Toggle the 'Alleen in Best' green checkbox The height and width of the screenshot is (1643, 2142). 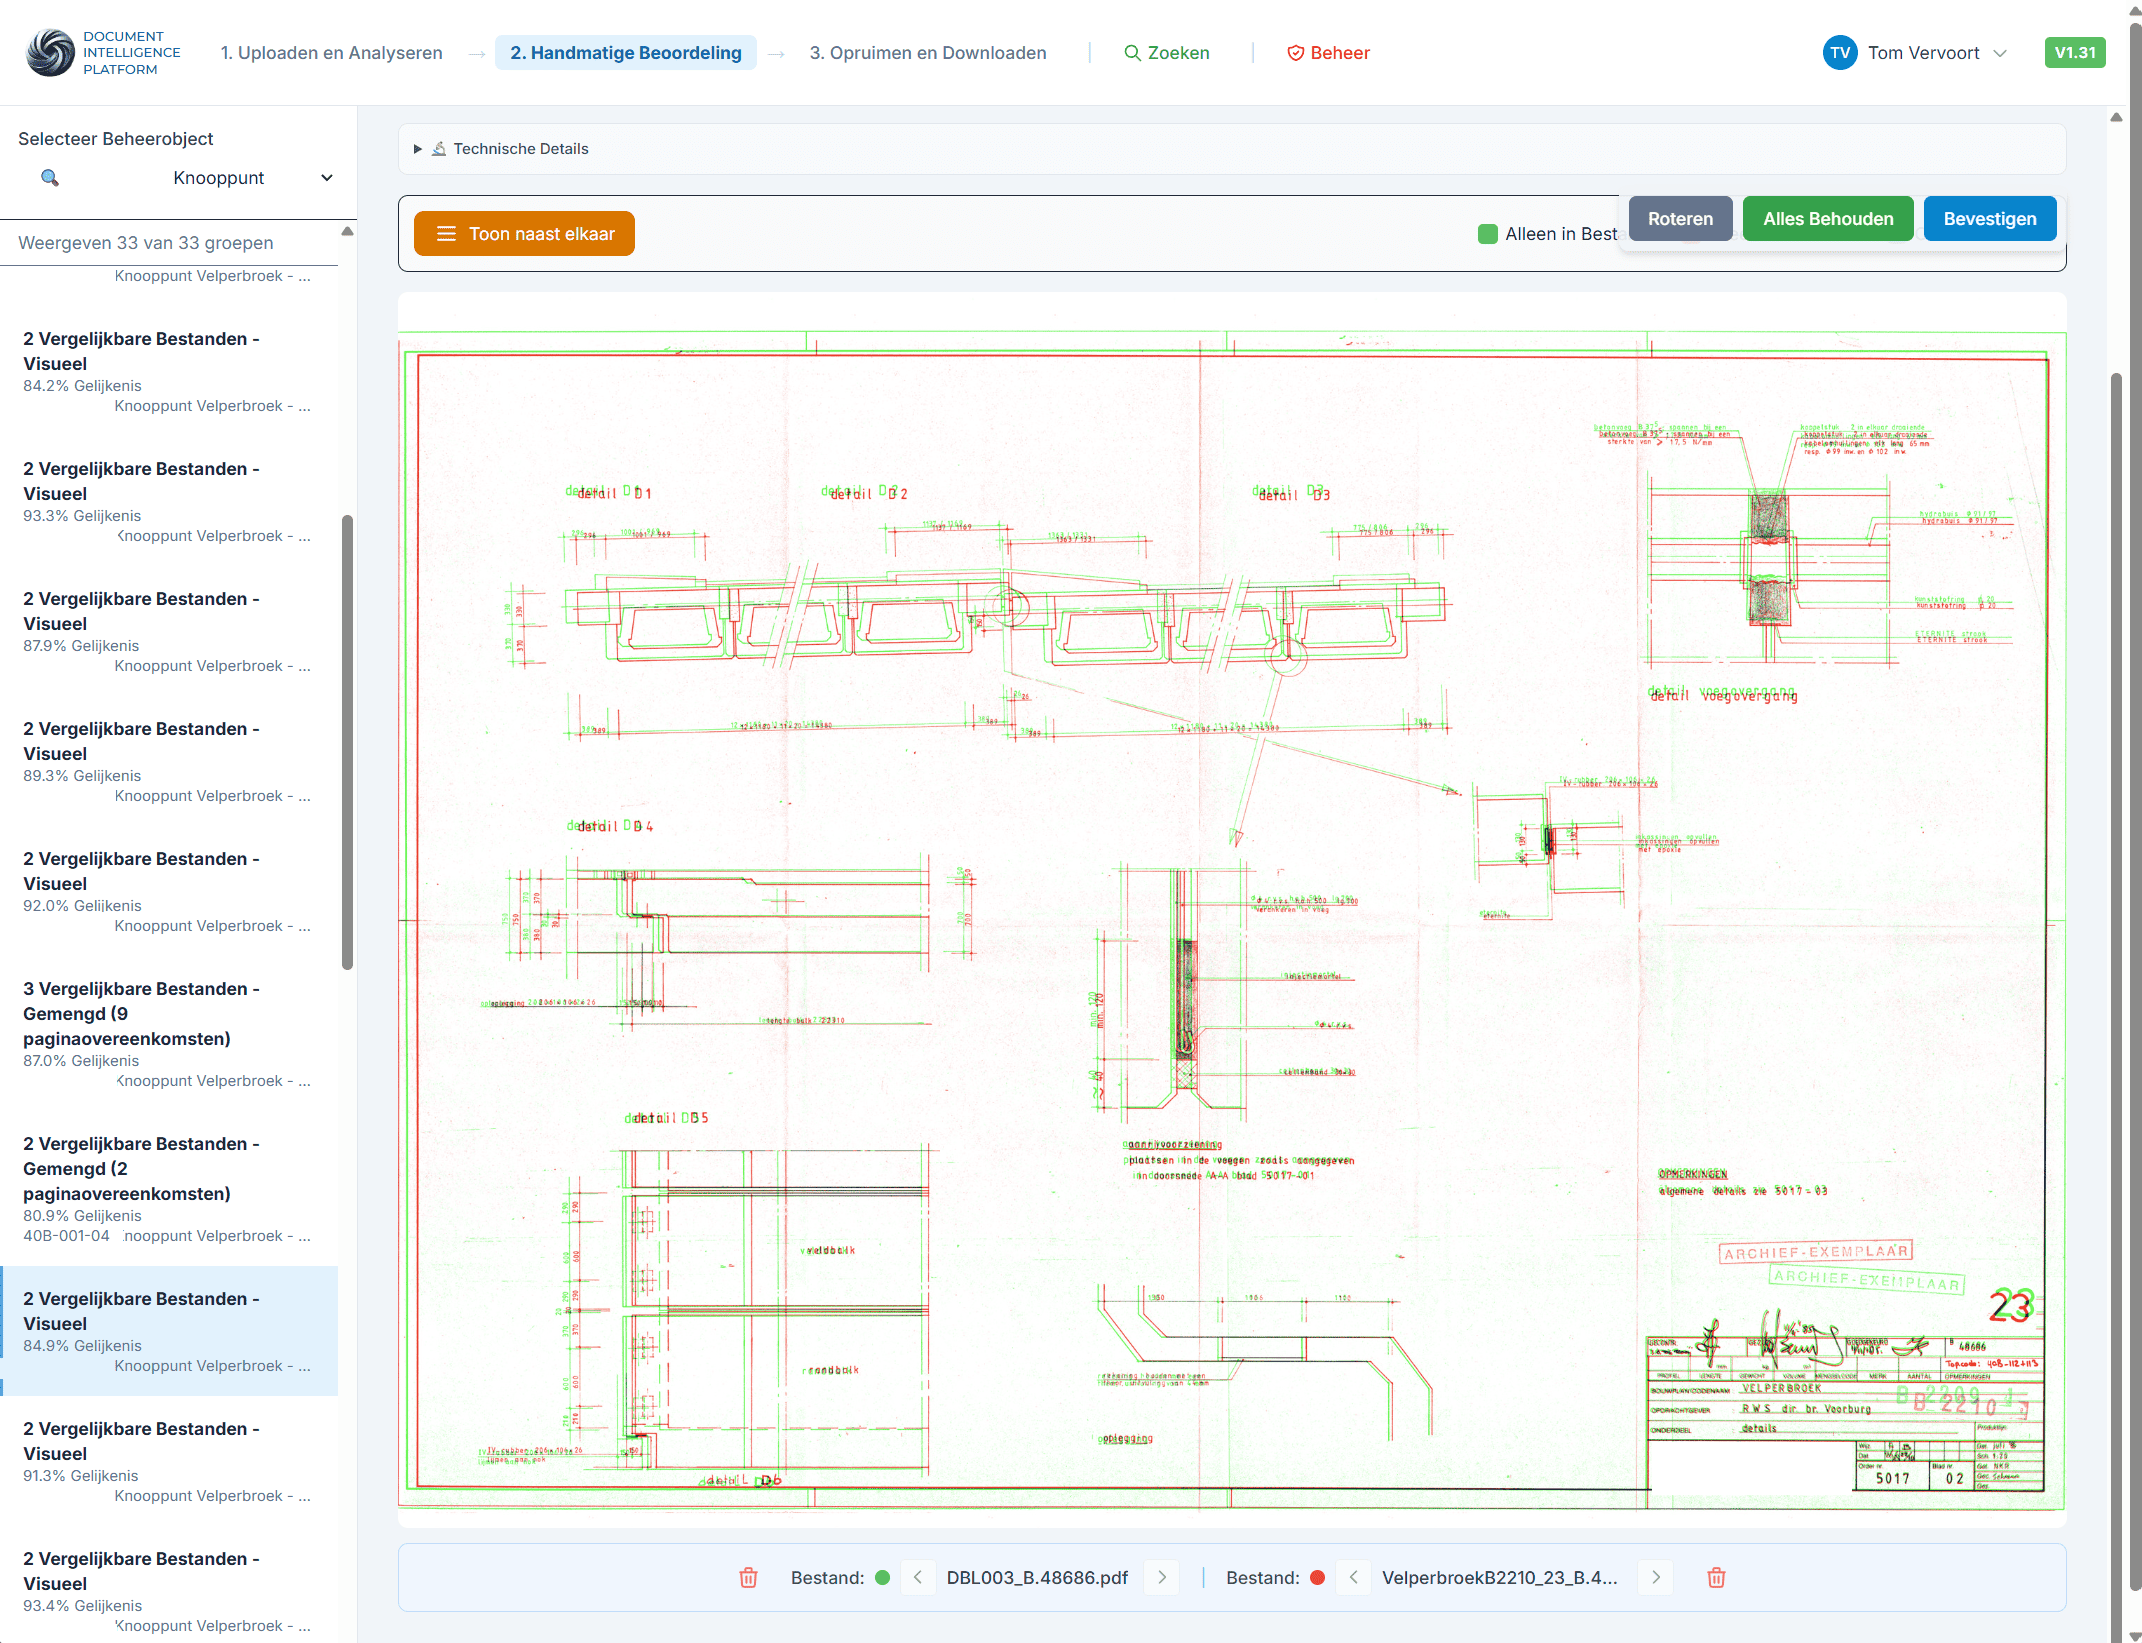click(x=1488, y=234)
